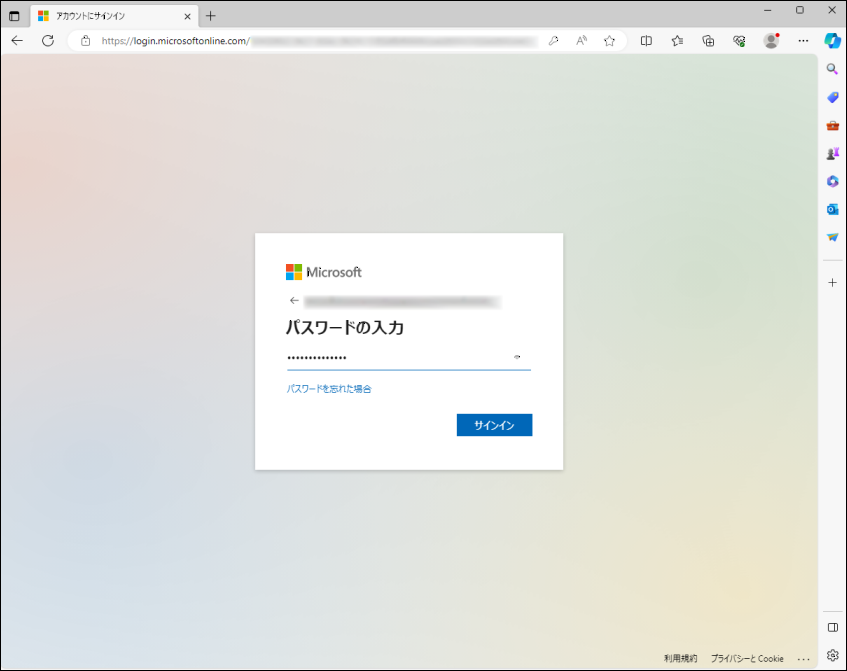Image resolution: width=847 pixels, height=671 pixels.
Task: Open the Copilot sidebar icon
Action: (x=832, y=40)
